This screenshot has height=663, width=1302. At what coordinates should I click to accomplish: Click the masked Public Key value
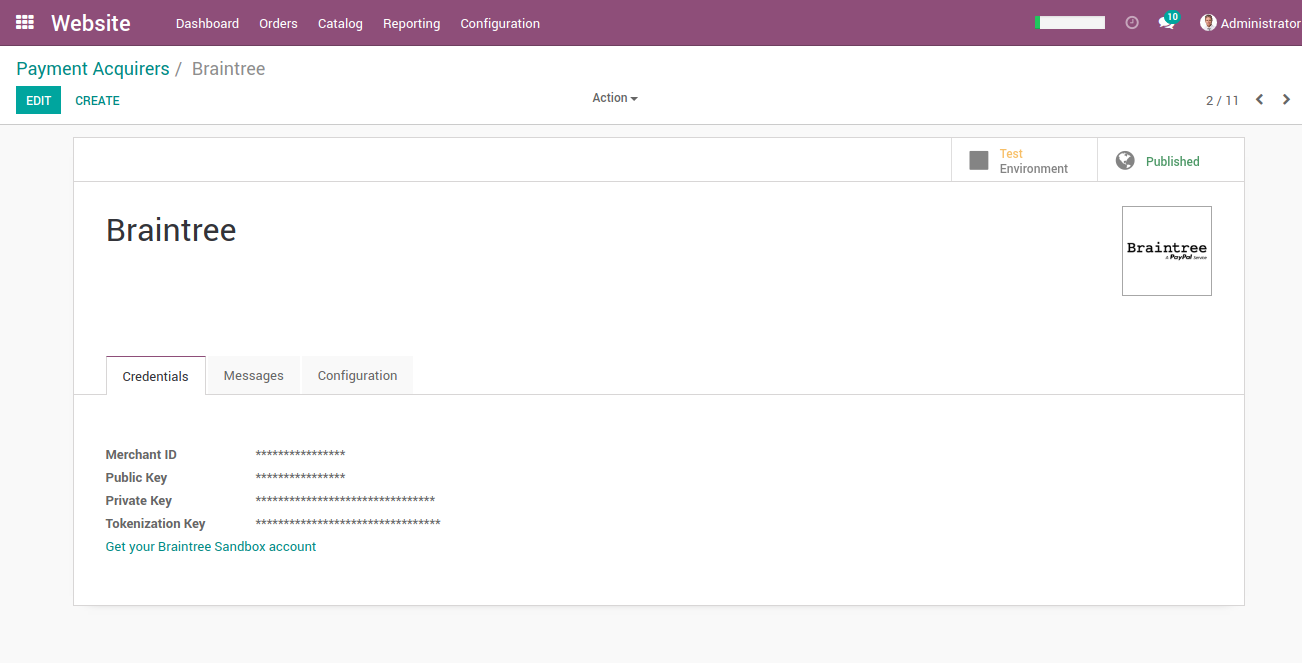301,478
